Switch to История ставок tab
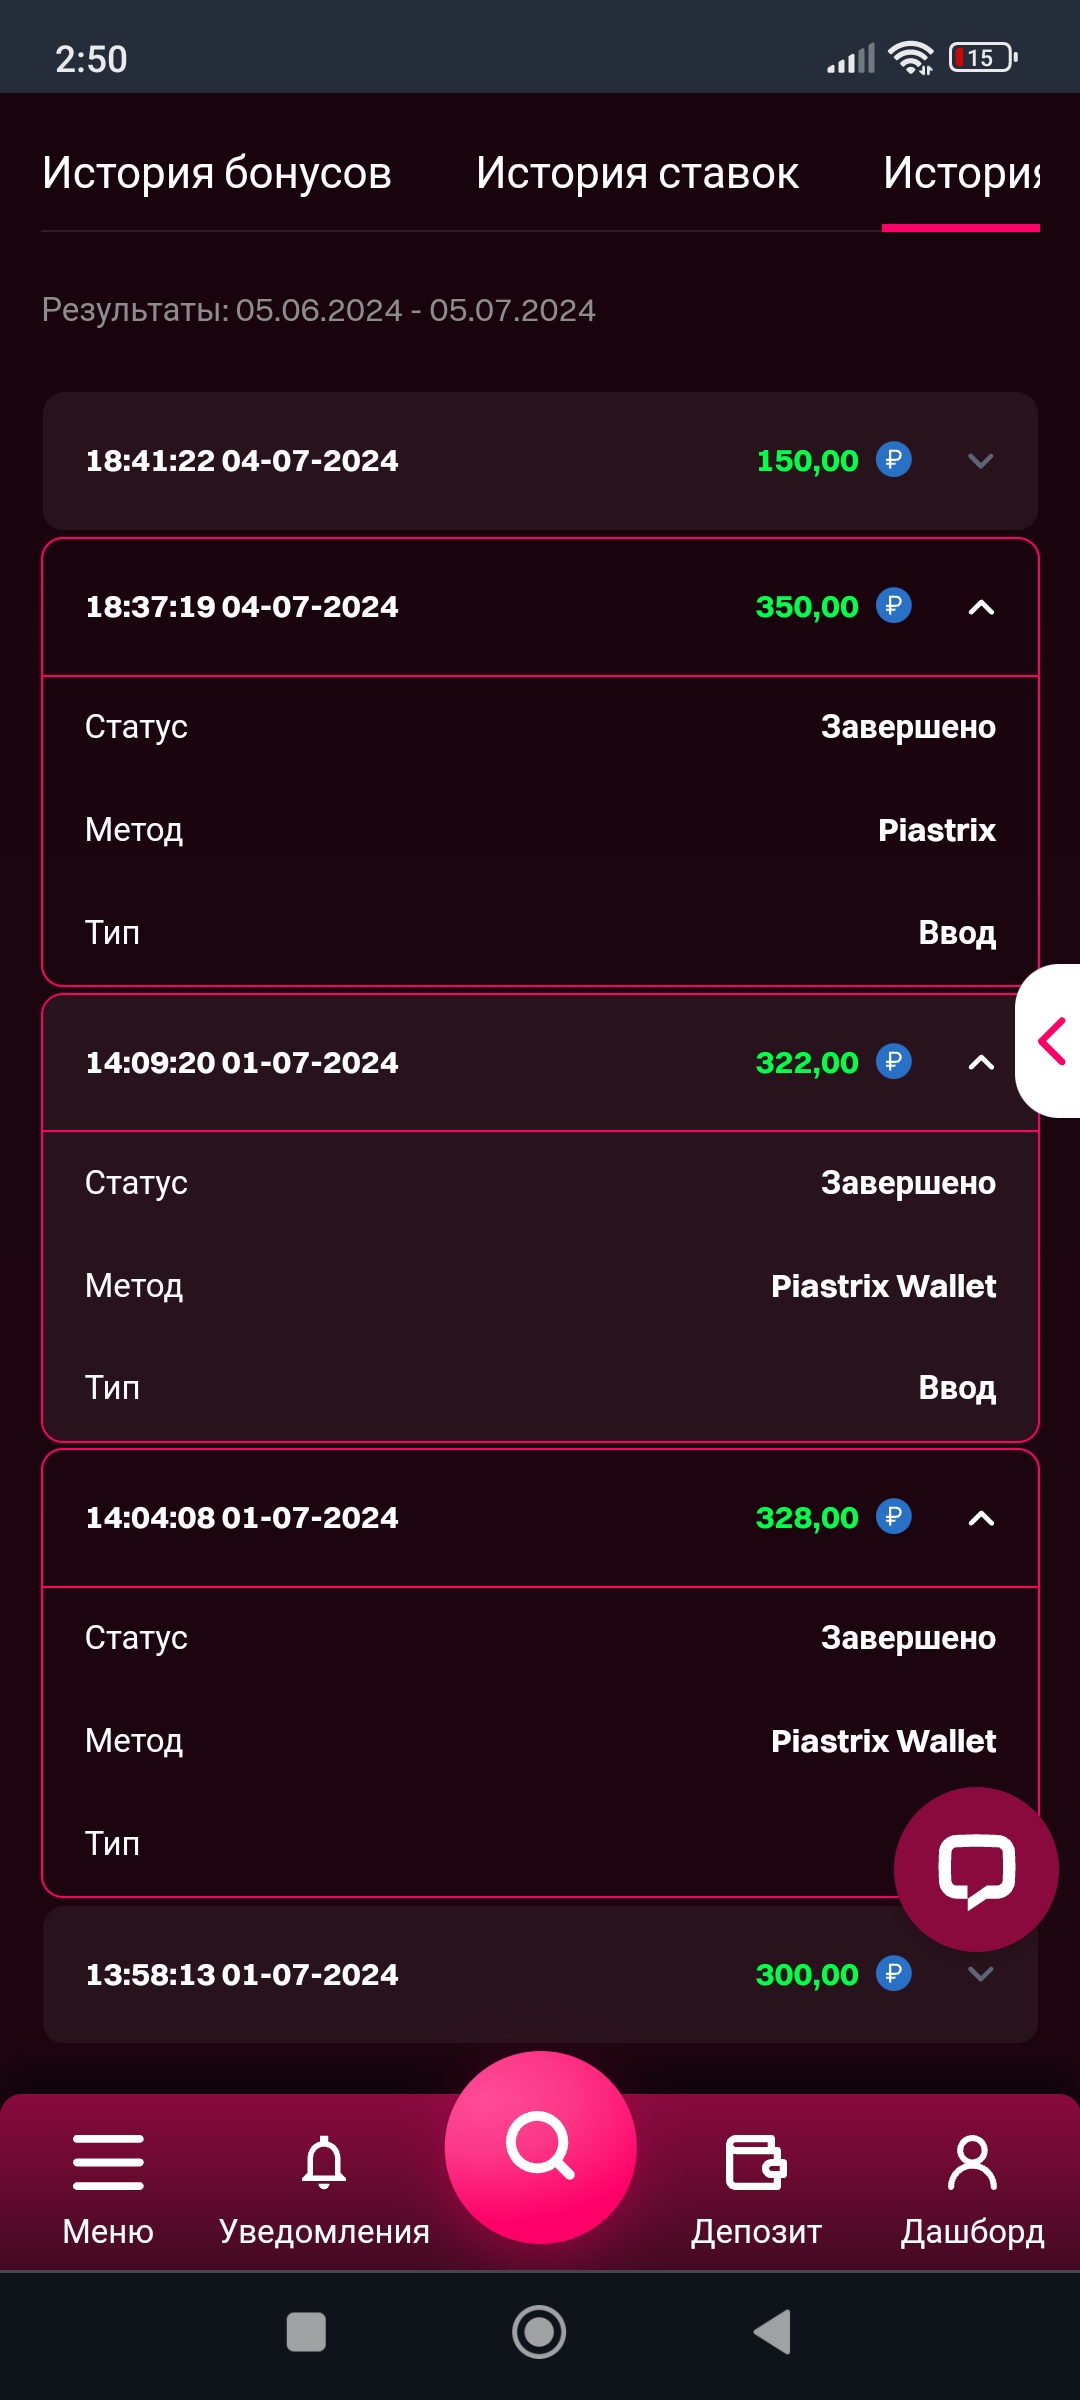 point(637,173)
